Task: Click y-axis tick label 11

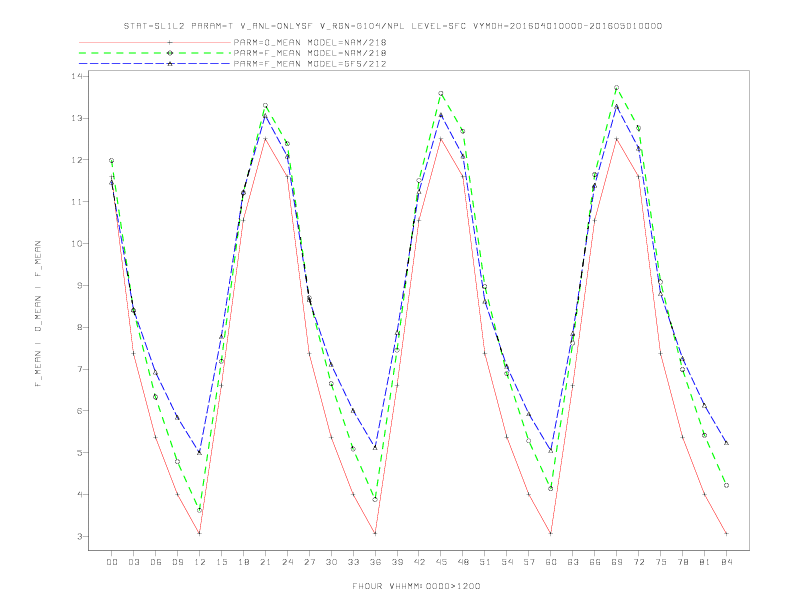Action: [77, 201]
